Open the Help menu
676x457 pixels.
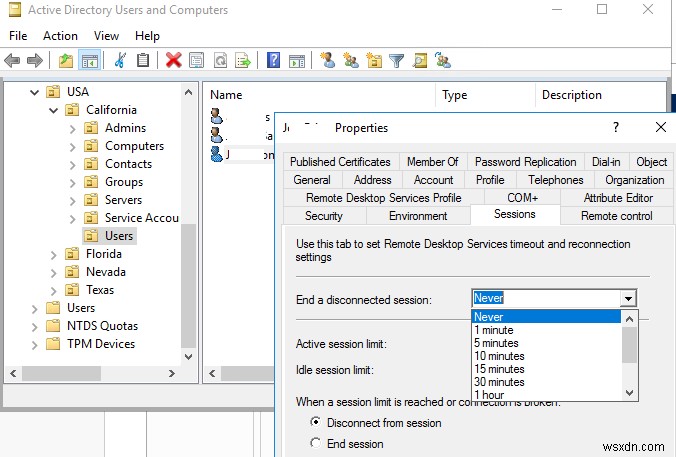(147, 36)
